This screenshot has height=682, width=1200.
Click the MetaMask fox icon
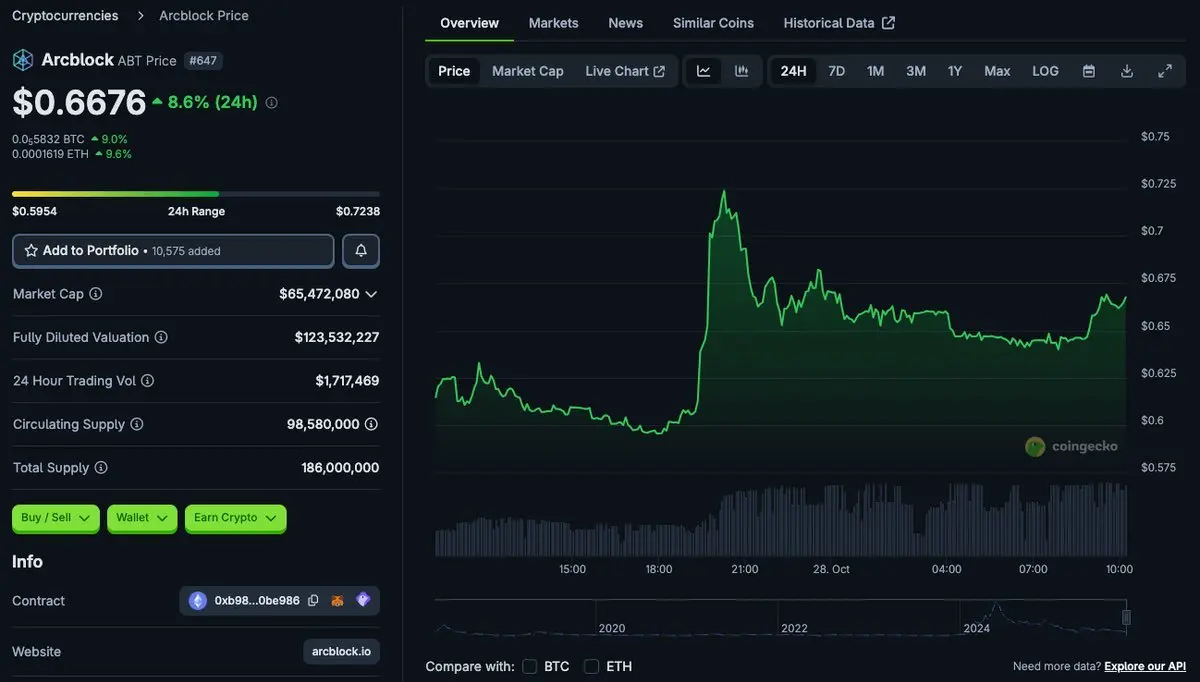tap(338, 600)
